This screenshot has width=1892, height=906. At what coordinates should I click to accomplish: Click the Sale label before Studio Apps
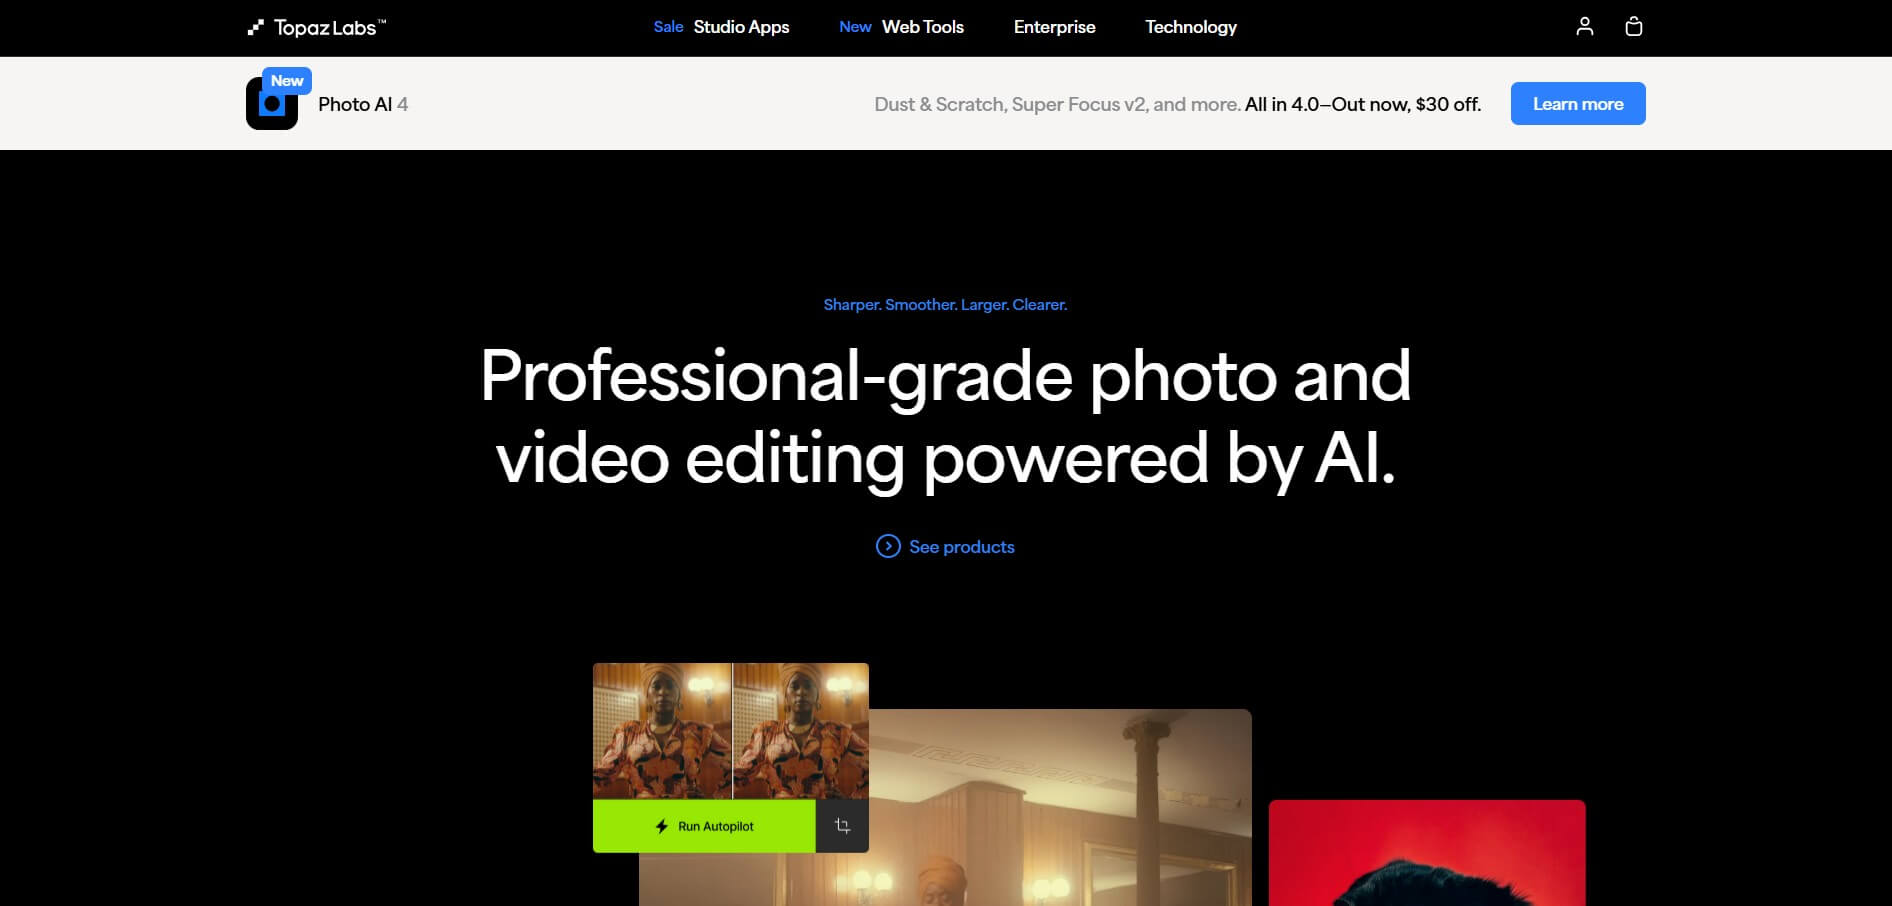click(668, 27)
